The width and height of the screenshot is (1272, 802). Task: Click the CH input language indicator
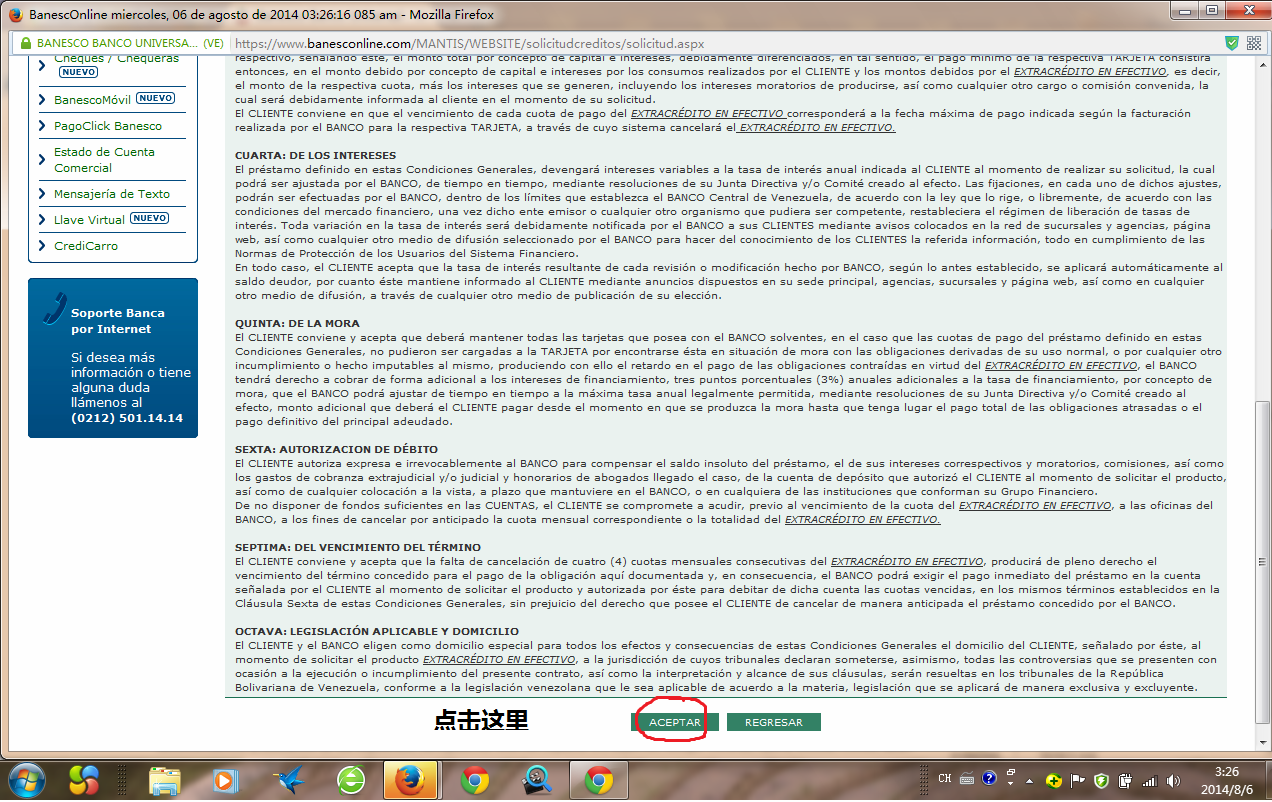[946, 780]
